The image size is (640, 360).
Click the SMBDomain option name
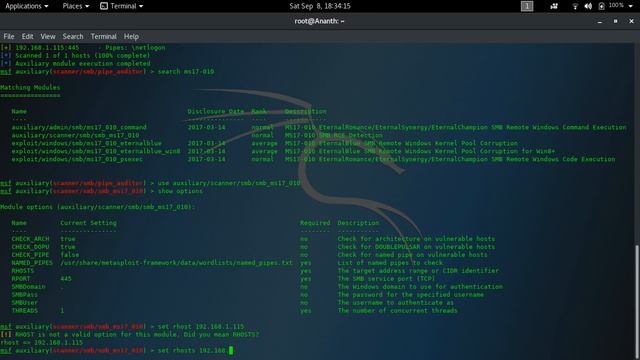(x=28, y=287)
